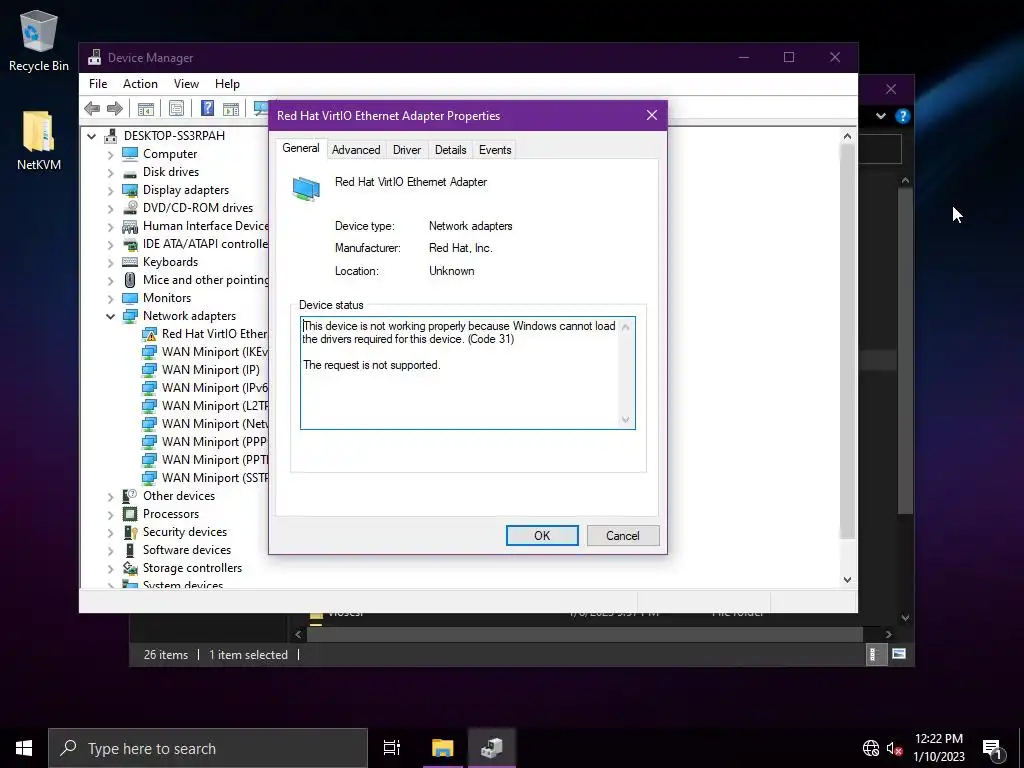Click the Windows Start button
1024x768 pixels.
[x=24, y=748]
